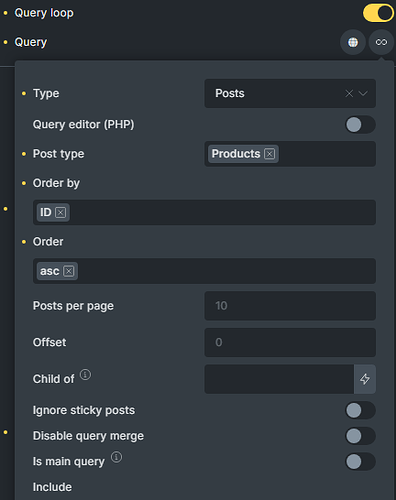Image resolution: width=396 pixels, height=500 pixels.
Task: Click the infinity query loop icon
Action: pyautogui.click(x=381, y=42)
